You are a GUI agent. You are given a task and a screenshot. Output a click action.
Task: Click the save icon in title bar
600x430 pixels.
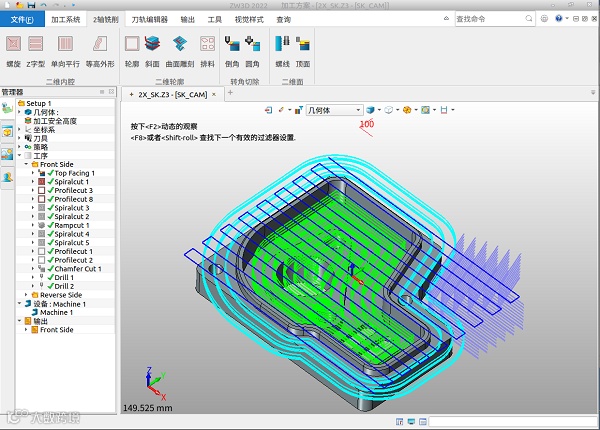point(31,5)
